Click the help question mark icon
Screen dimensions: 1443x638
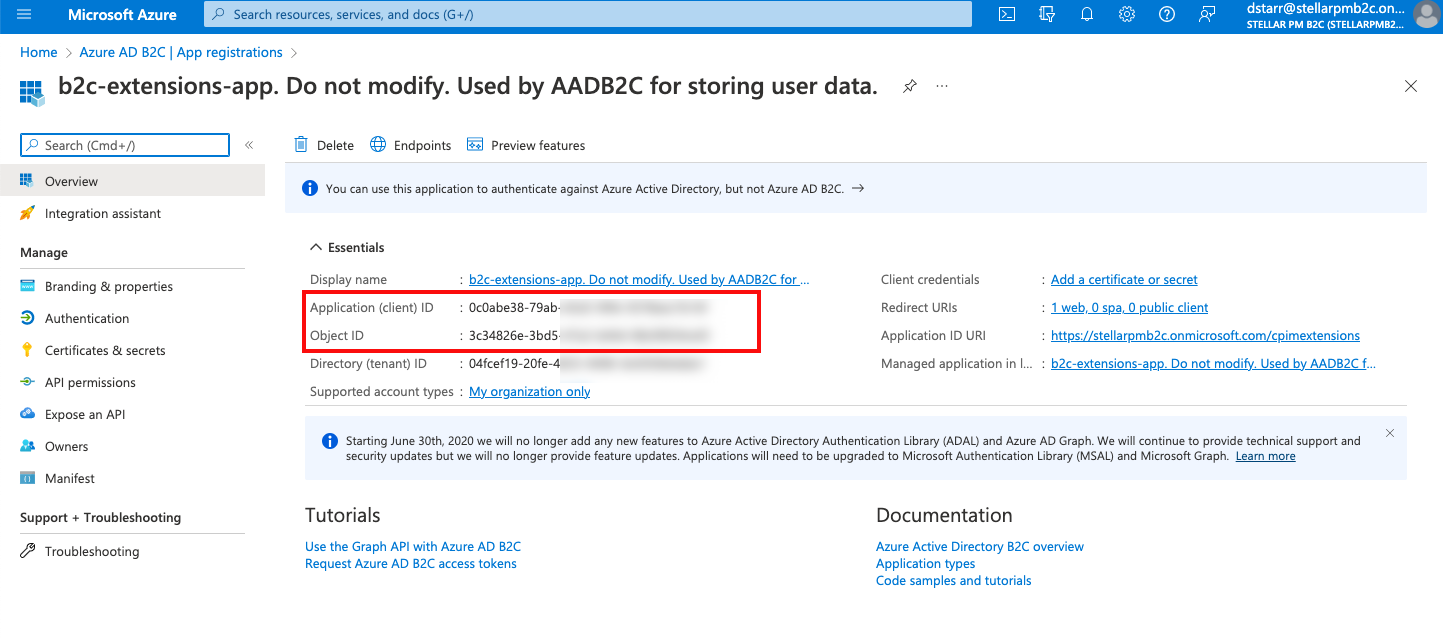1167,14
